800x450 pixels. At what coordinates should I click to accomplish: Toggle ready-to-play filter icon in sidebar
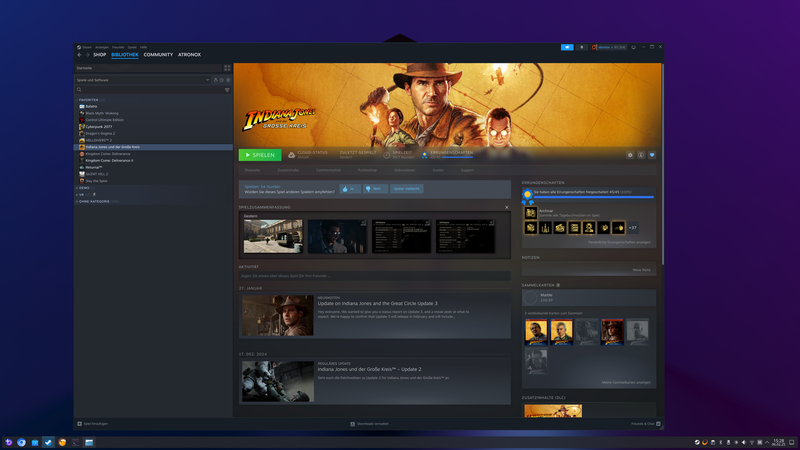215,80
